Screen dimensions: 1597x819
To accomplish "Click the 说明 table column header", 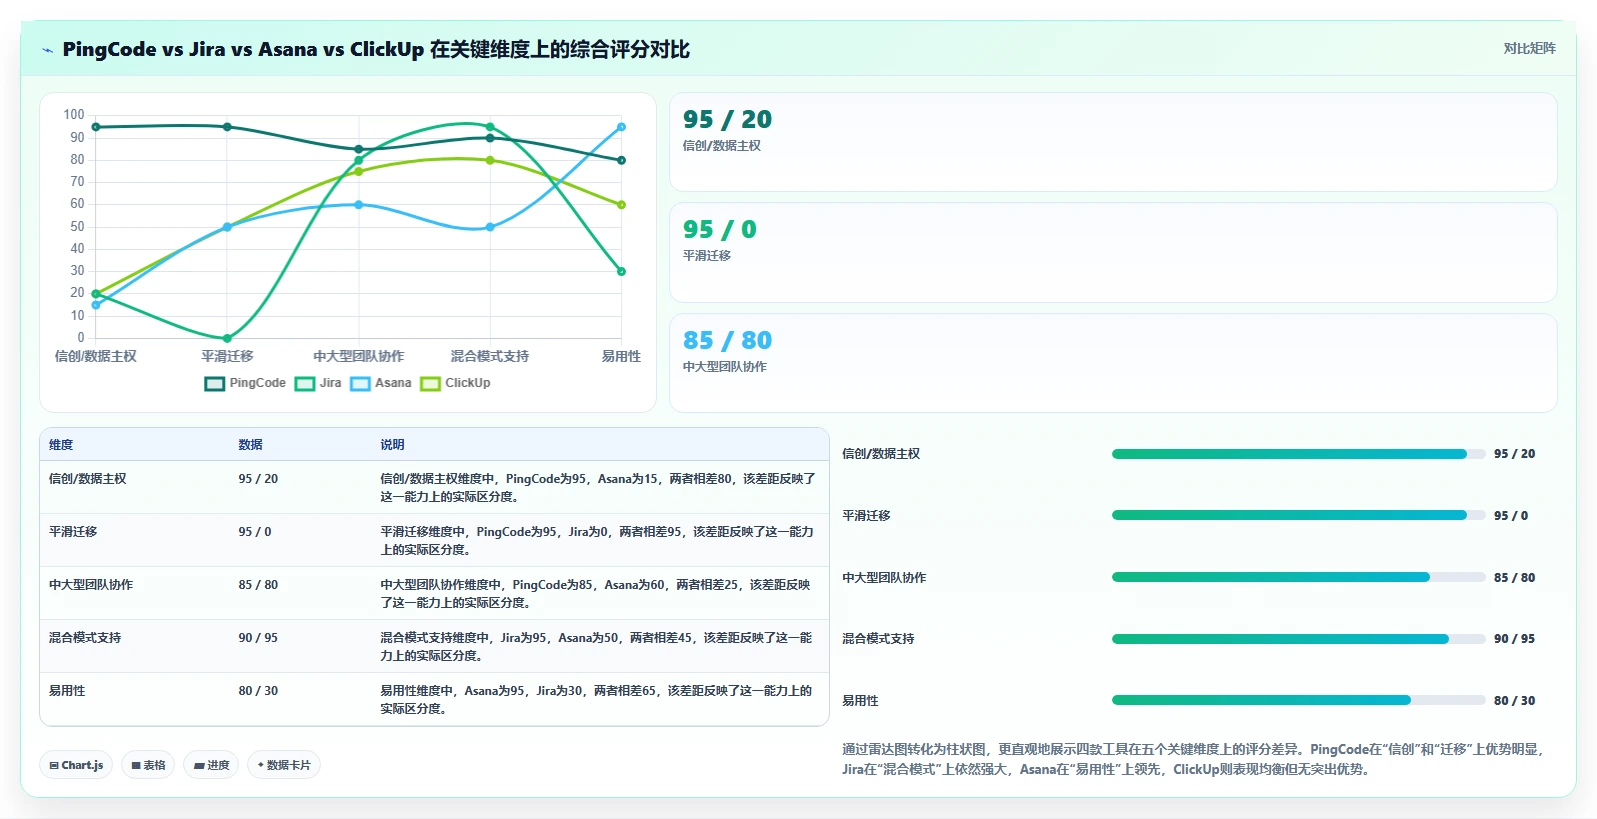I will click(x=392, y=445).
